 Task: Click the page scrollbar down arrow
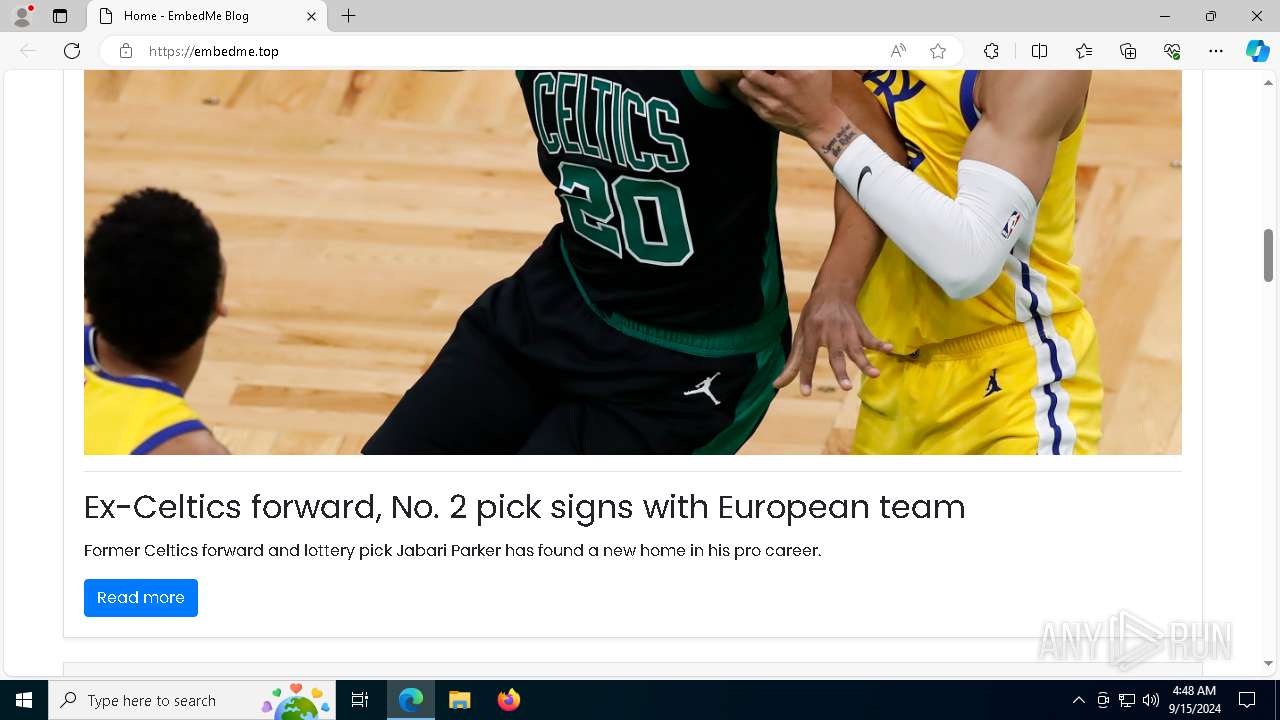(1268, 663)
